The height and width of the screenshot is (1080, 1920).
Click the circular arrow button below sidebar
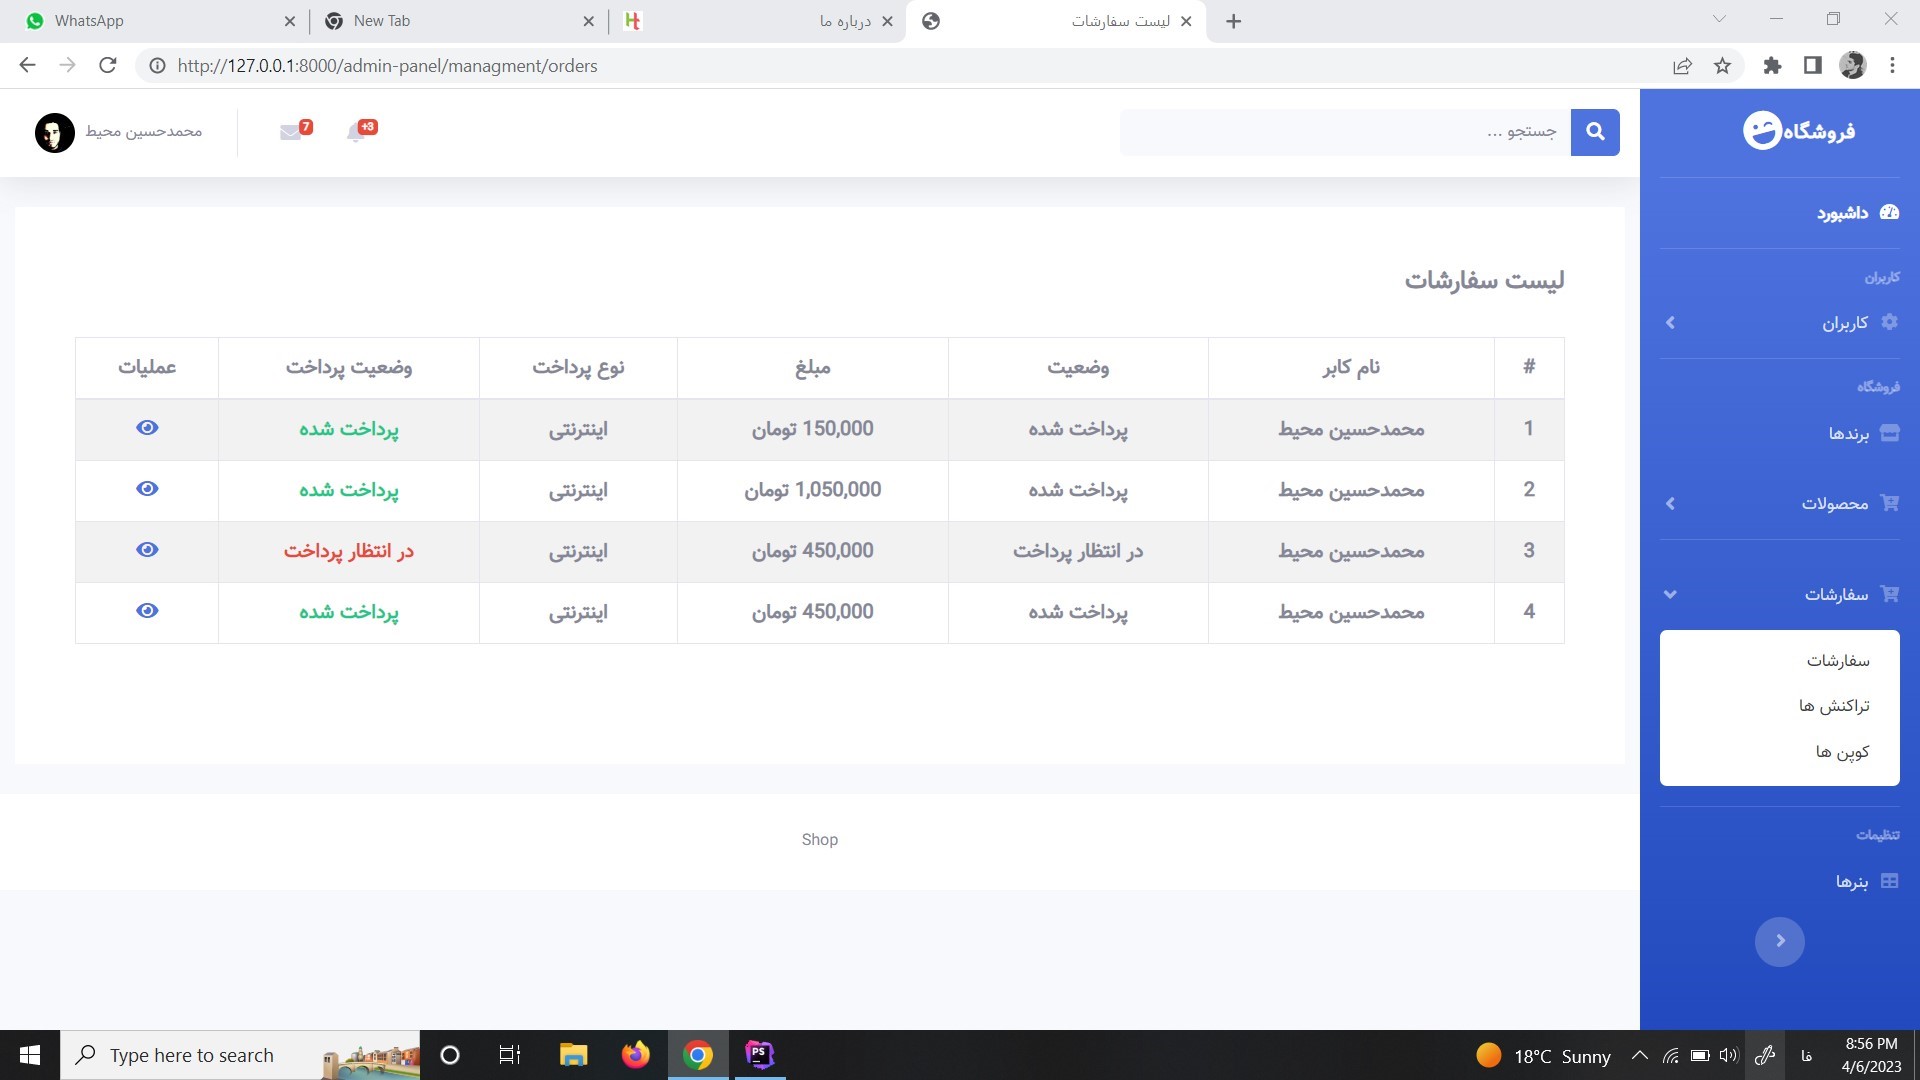point(1779,941)
